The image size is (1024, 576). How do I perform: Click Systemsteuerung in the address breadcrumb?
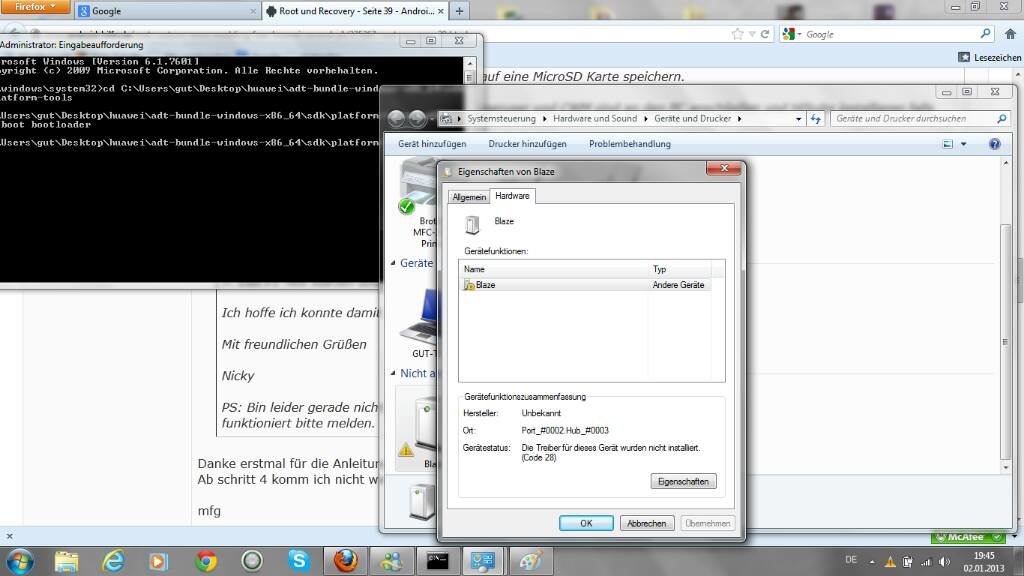[501, 119]
